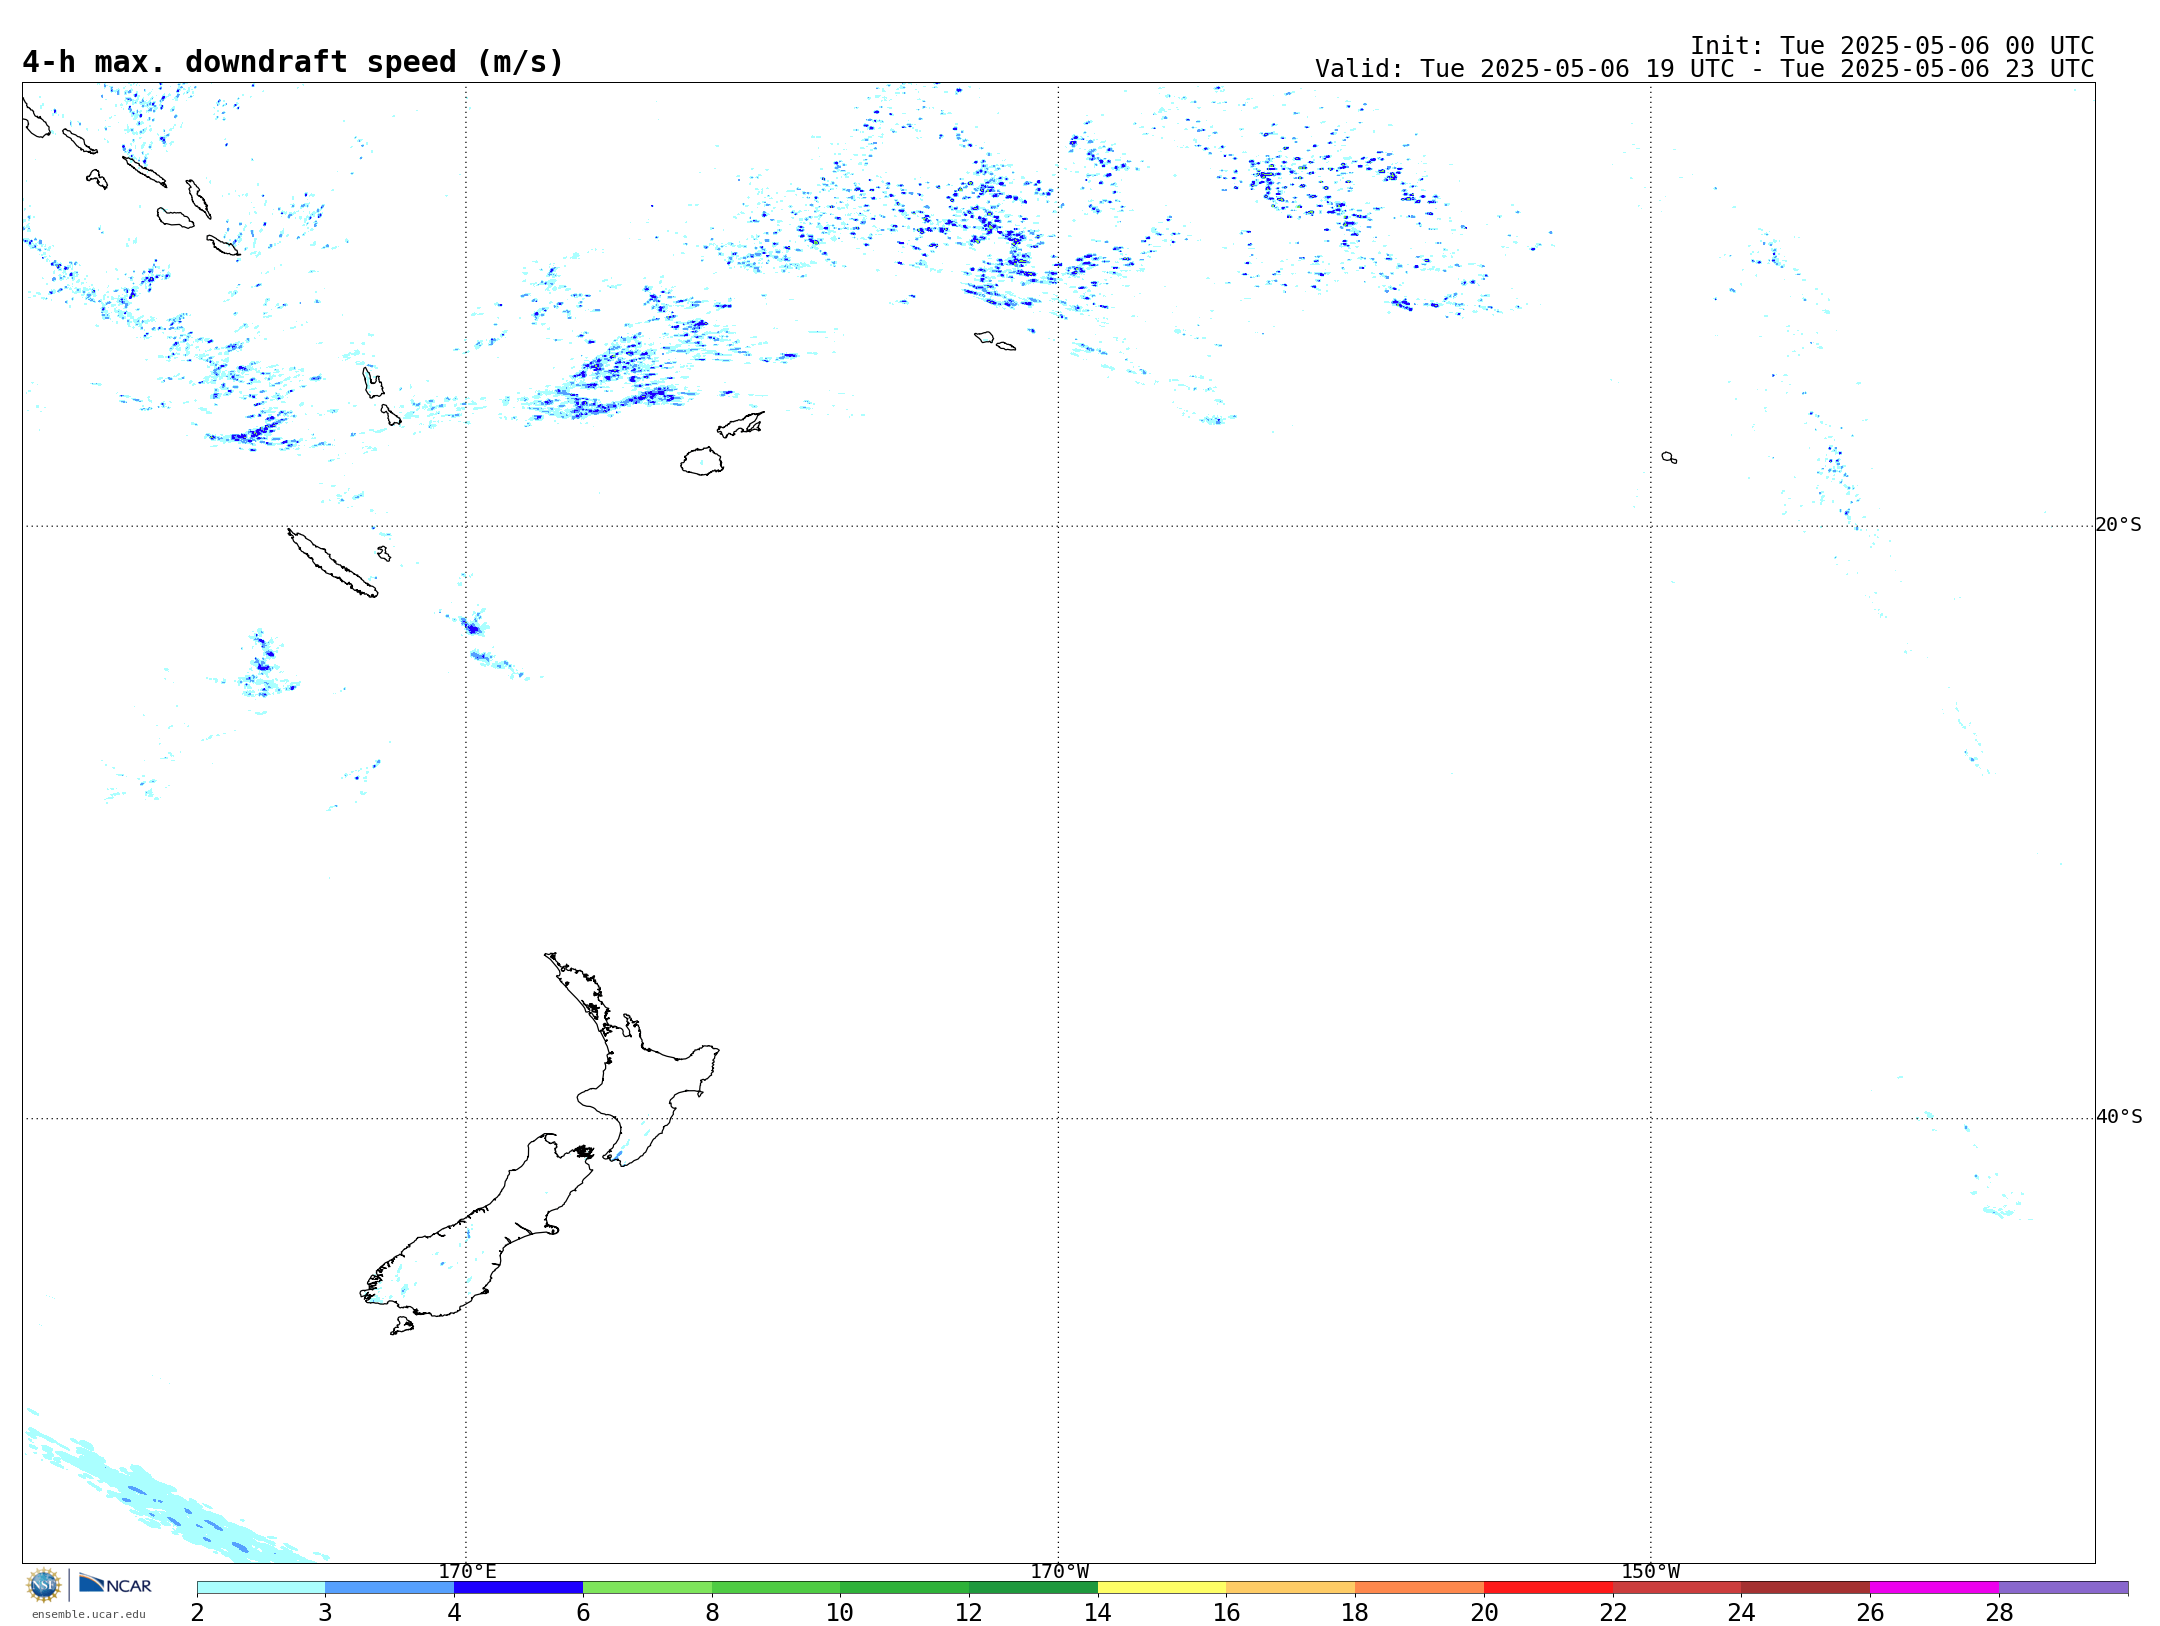Click the 170°W longitude label
Screen dimensions: 2160x1626
tap(1059, 1571)
